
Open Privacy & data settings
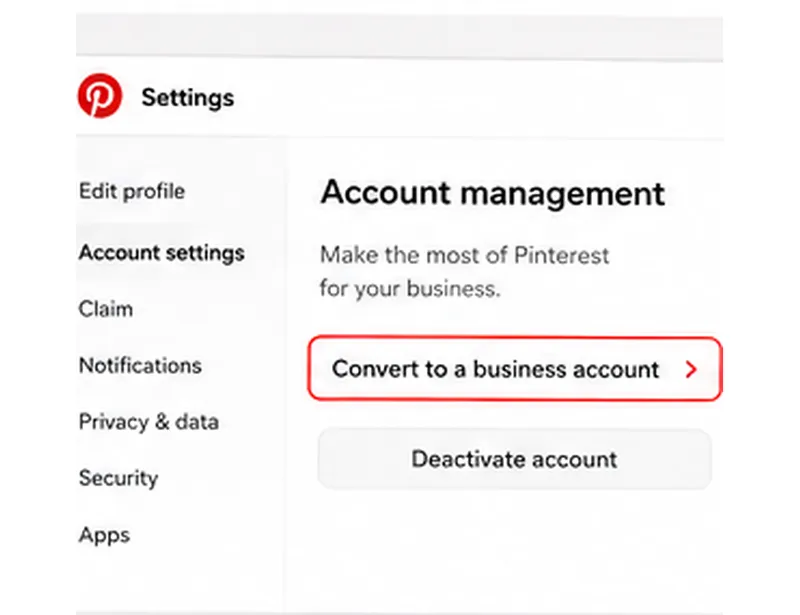[148, 422]
